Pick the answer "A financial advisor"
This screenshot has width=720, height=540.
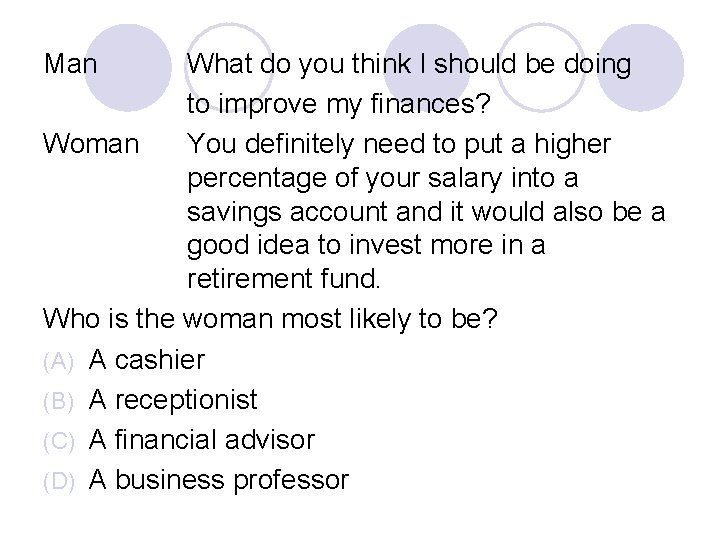pyautogui.click(x=202, y=440)
